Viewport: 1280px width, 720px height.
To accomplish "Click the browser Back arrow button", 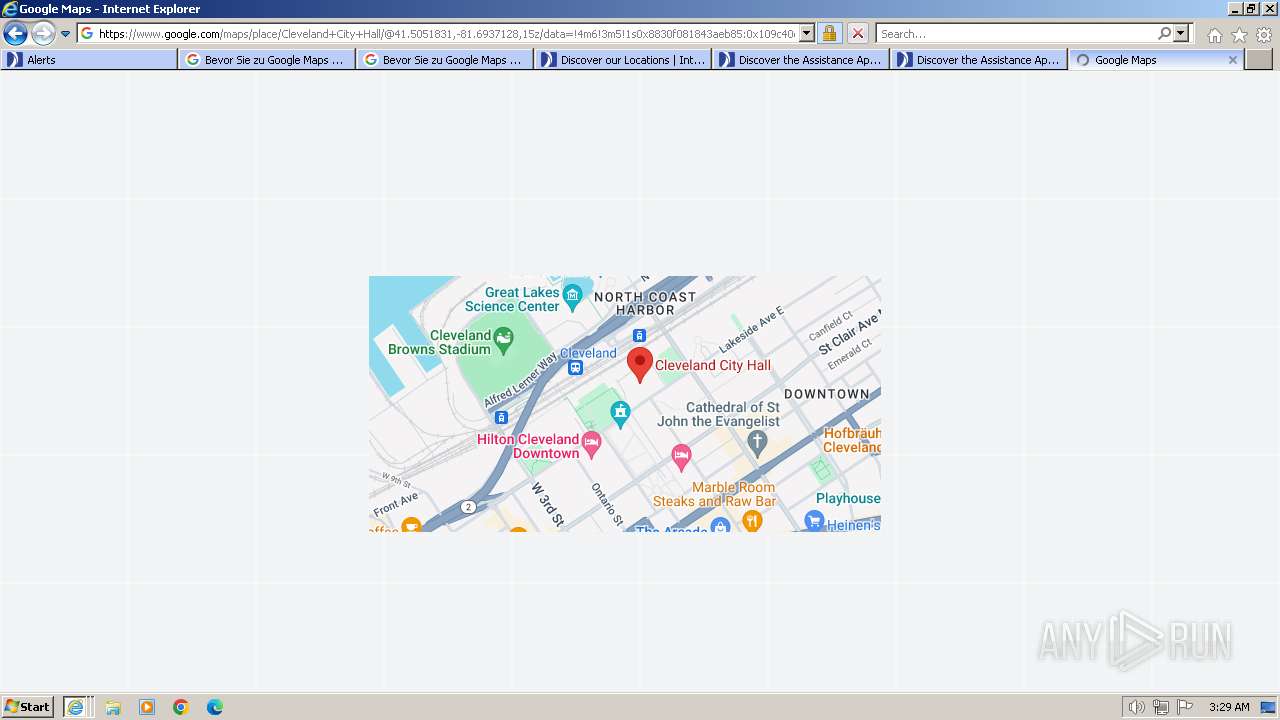I will coord(15,33).
